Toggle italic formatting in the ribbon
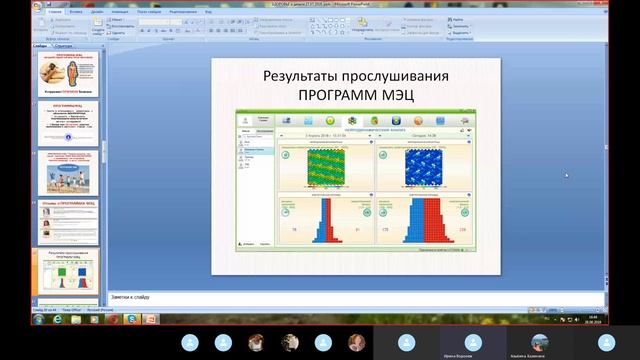The image size is (640, 360). (149, 31)
